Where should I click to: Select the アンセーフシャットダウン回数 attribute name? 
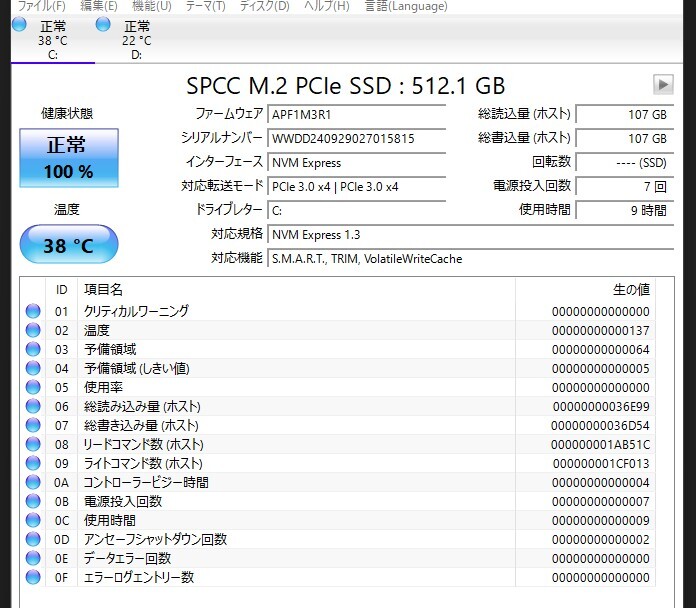(x=155, y=539)
